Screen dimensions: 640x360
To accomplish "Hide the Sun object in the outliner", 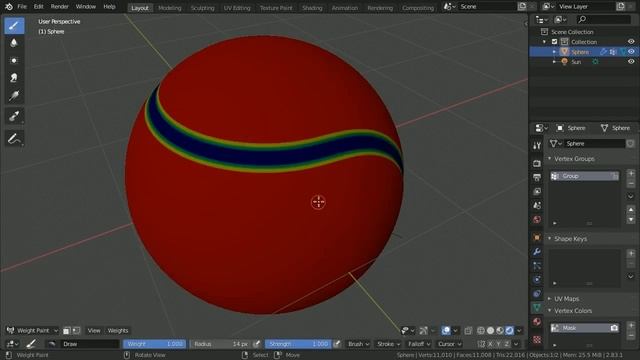I will (631, 62).
